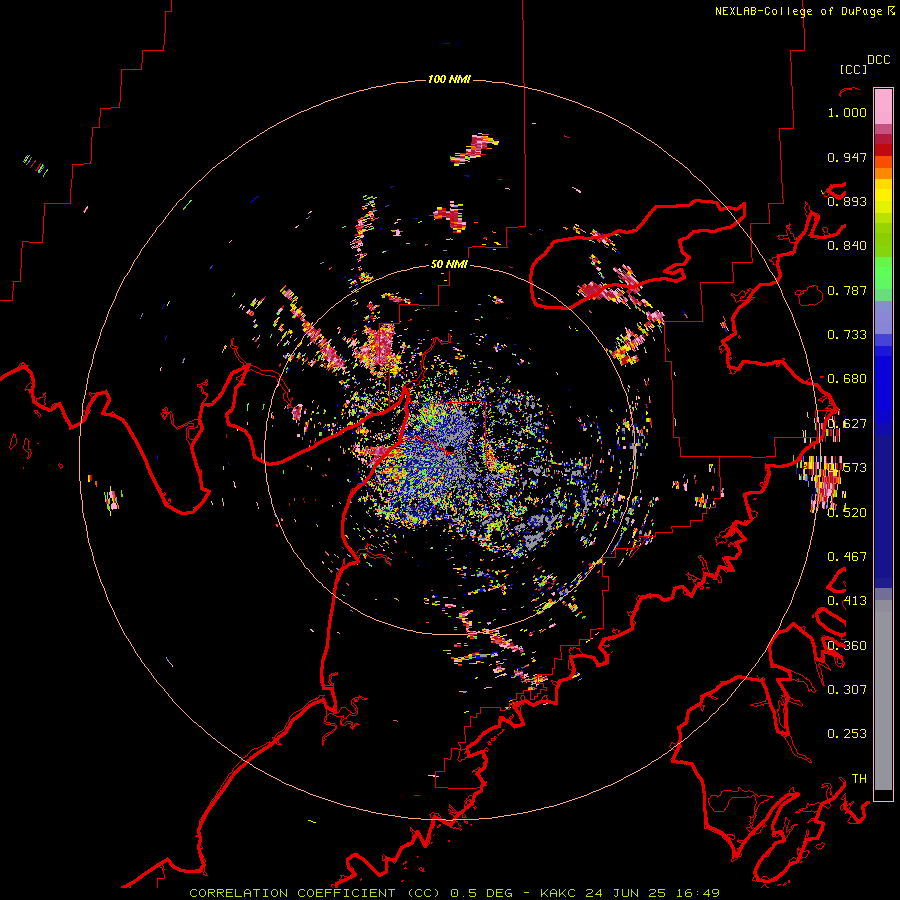This screenshot has width=900, height=900.
Task: Select the 0.733 legend value
Action: point(847,335)
